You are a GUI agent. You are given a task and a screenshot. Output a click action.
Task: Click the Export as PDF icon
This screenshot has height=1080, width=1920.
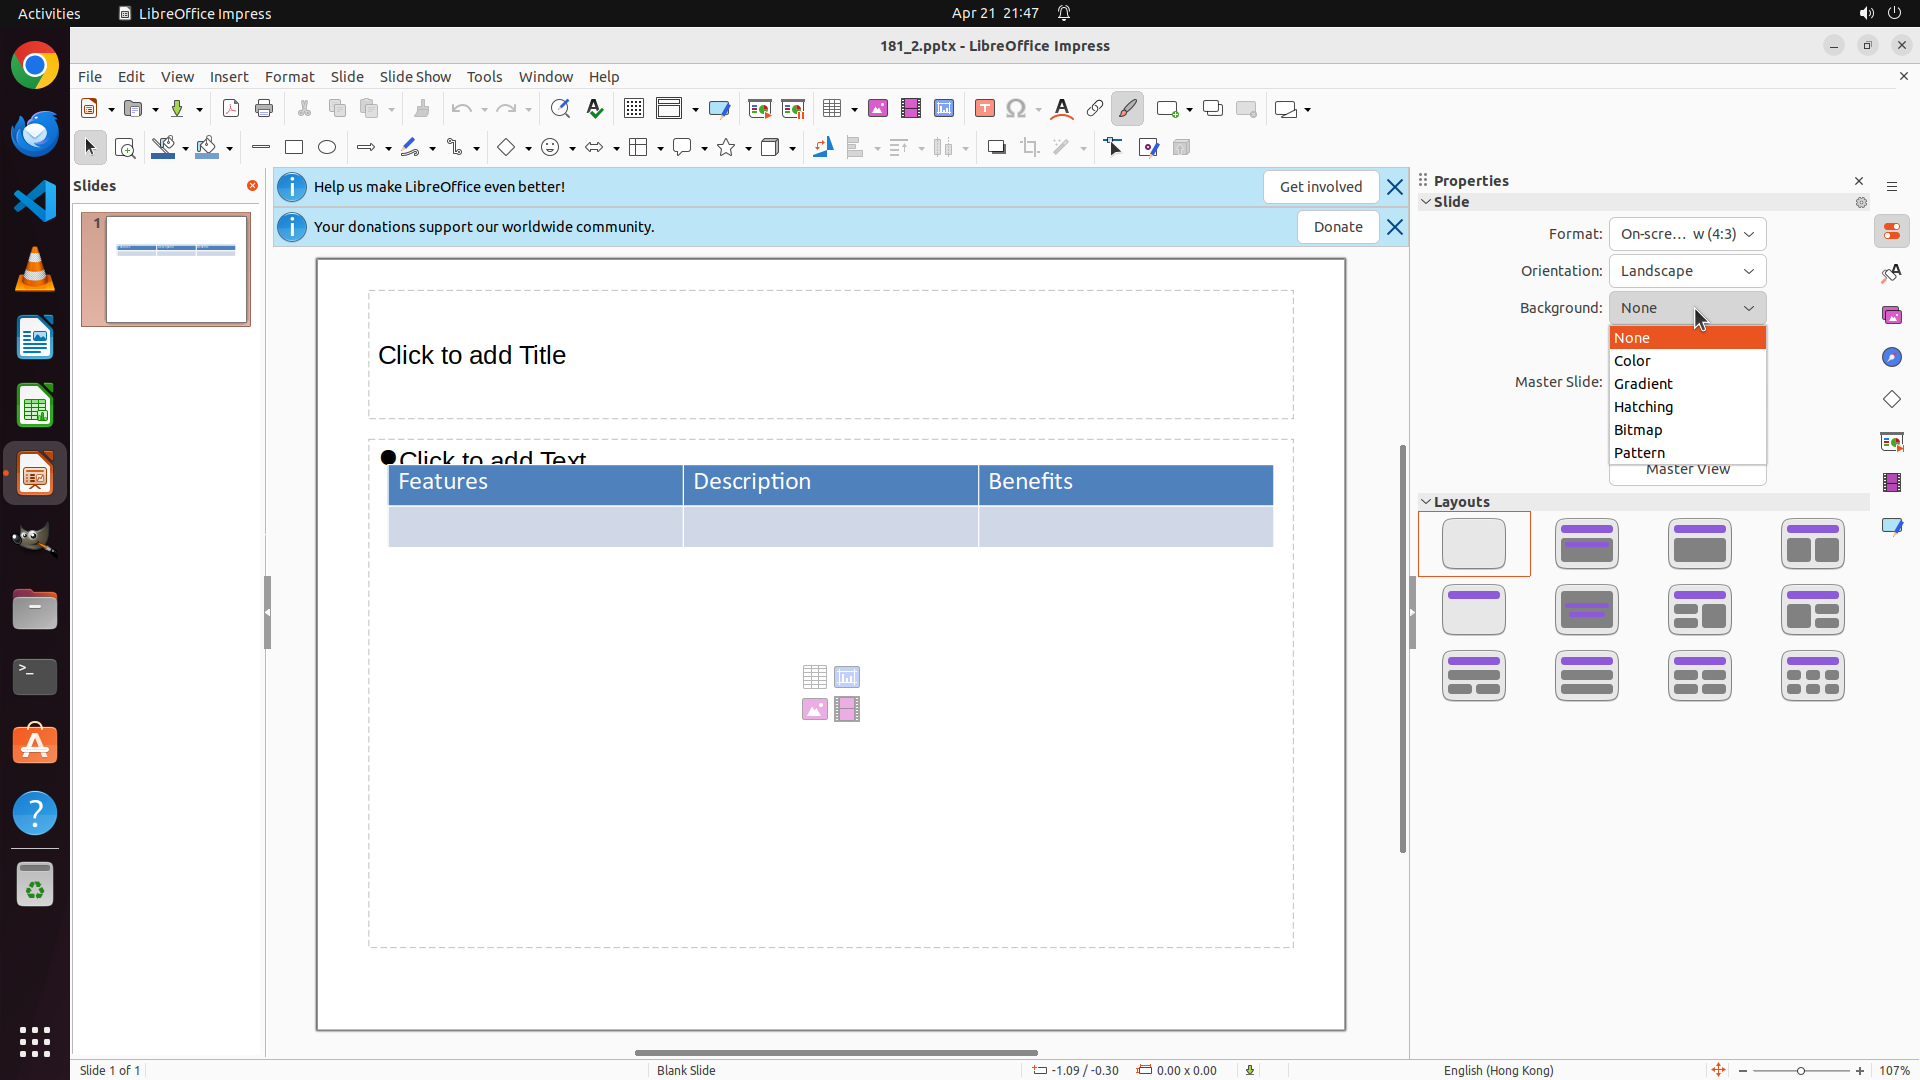point(231,109)
